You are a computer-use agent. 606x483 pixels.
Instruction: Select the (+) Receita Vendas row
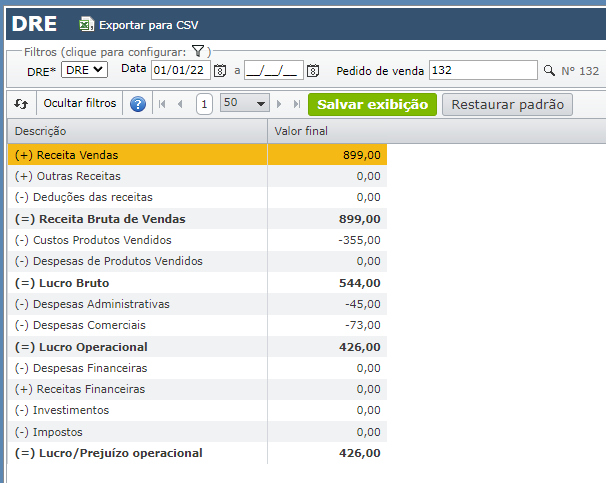coord(197,155)
